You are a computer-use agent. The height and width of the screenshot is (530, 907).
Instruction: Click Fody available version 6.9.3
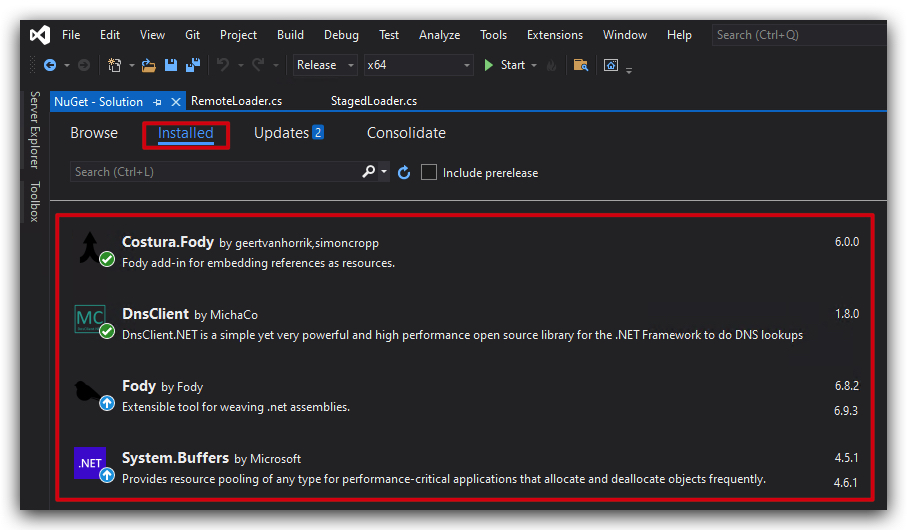(x=846, y=411)
